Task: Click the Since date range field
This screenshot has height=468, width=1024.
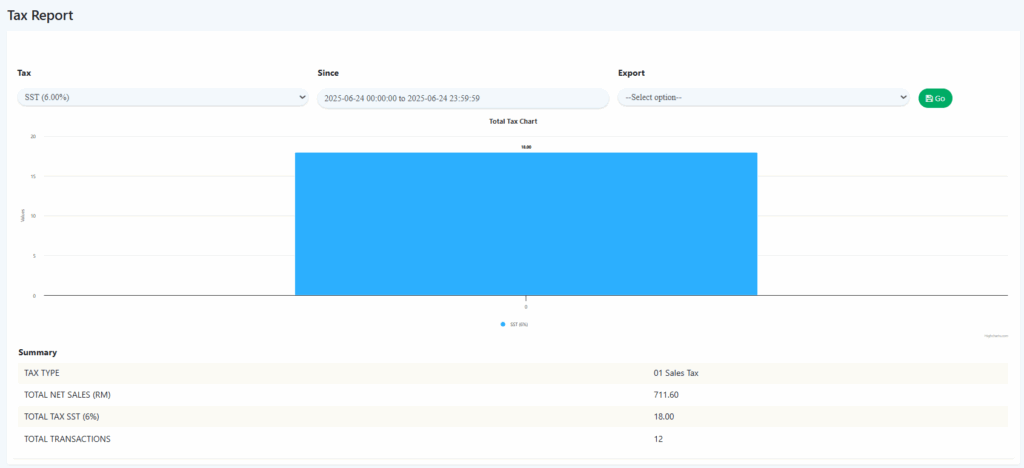Action: pos(462,98)
